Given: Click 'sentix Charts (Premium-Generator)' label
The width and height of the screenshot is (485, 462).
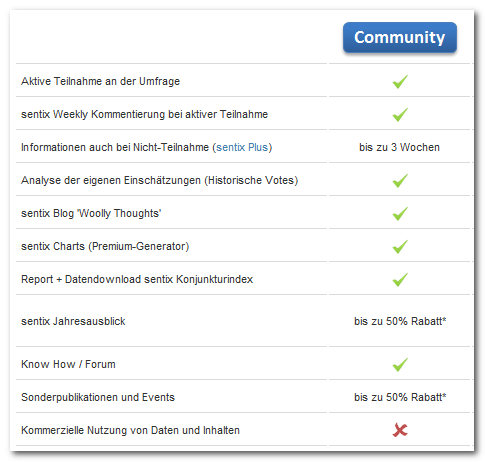Looking at the screenshot, I should 105,246.
